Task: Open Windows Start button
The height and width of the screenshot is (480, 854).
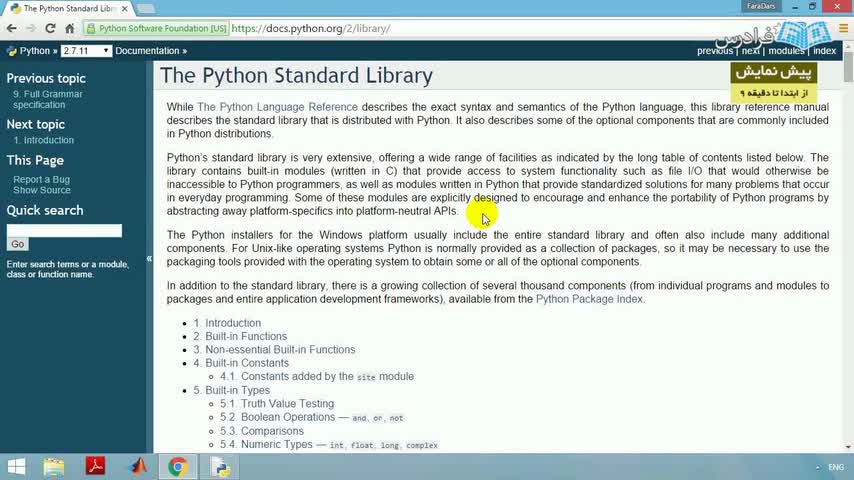Action: tap(16, 467)
